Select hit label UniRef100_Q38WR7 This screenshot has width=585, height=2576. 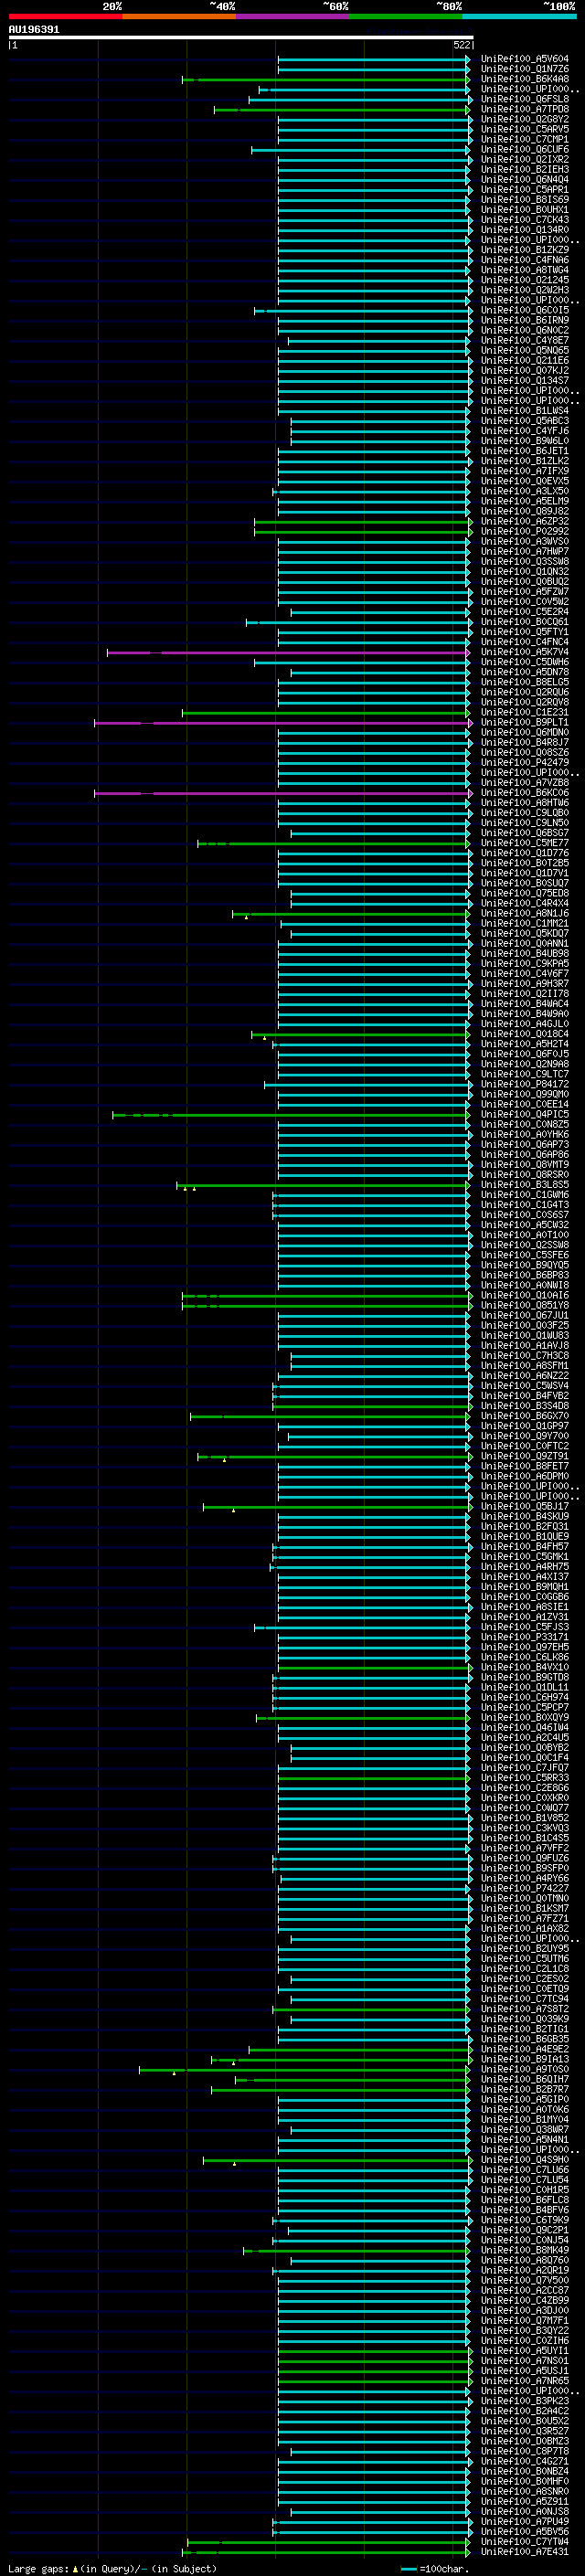click(524, 2129)
